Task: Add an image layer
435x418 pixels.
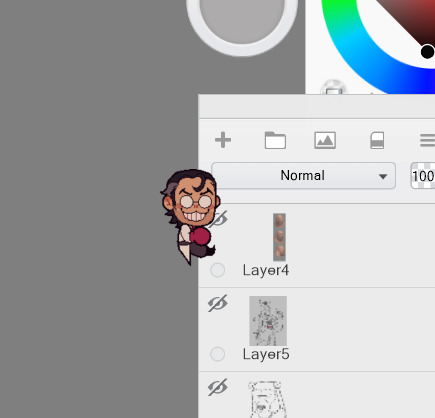Action: [x=325, y=140]
